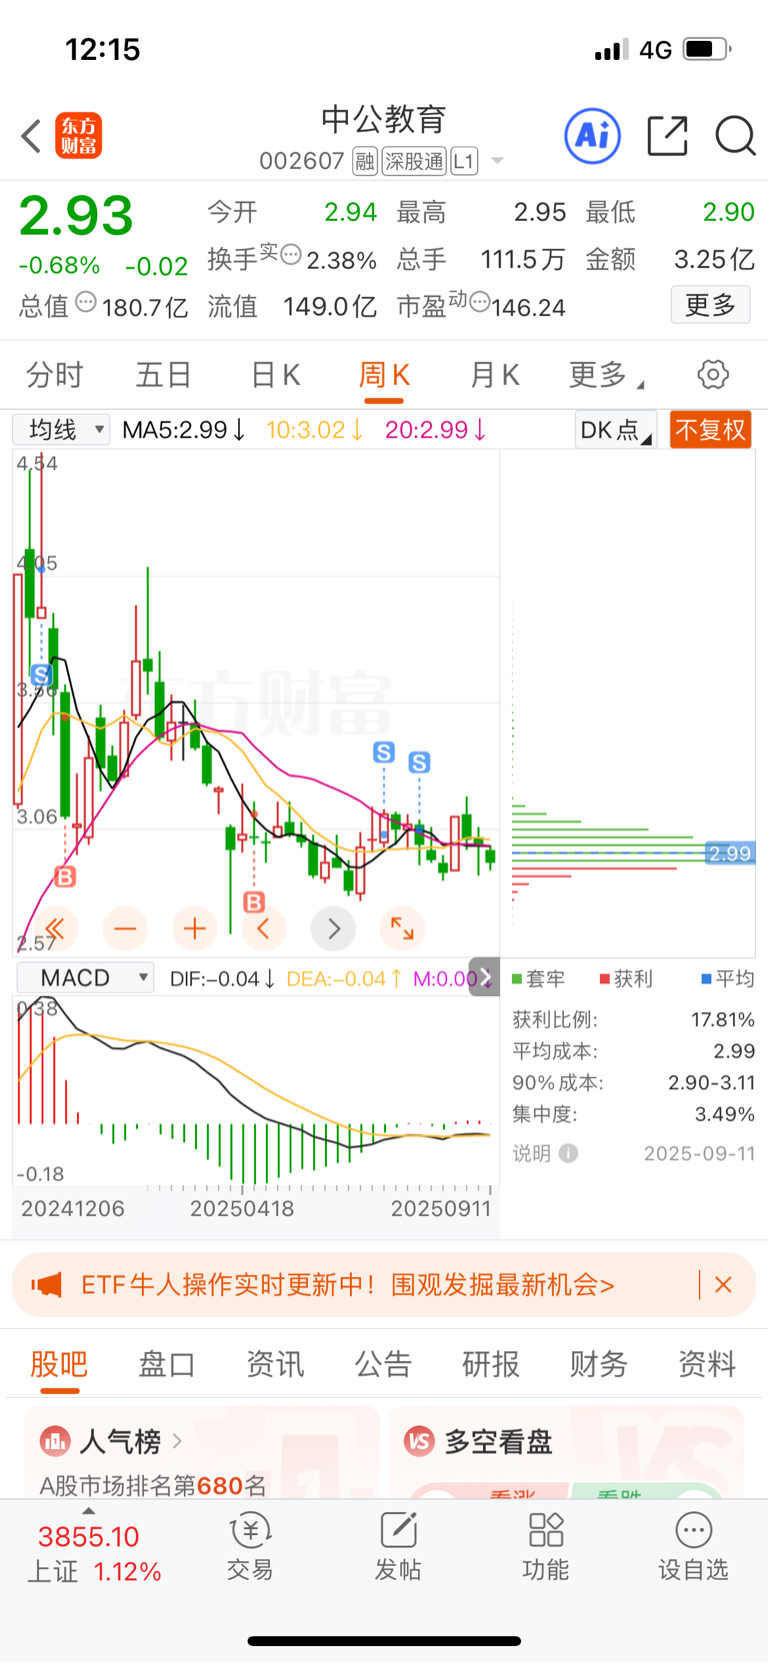
Task: Tap the 深股通 badge
Action: pos(414,161)
